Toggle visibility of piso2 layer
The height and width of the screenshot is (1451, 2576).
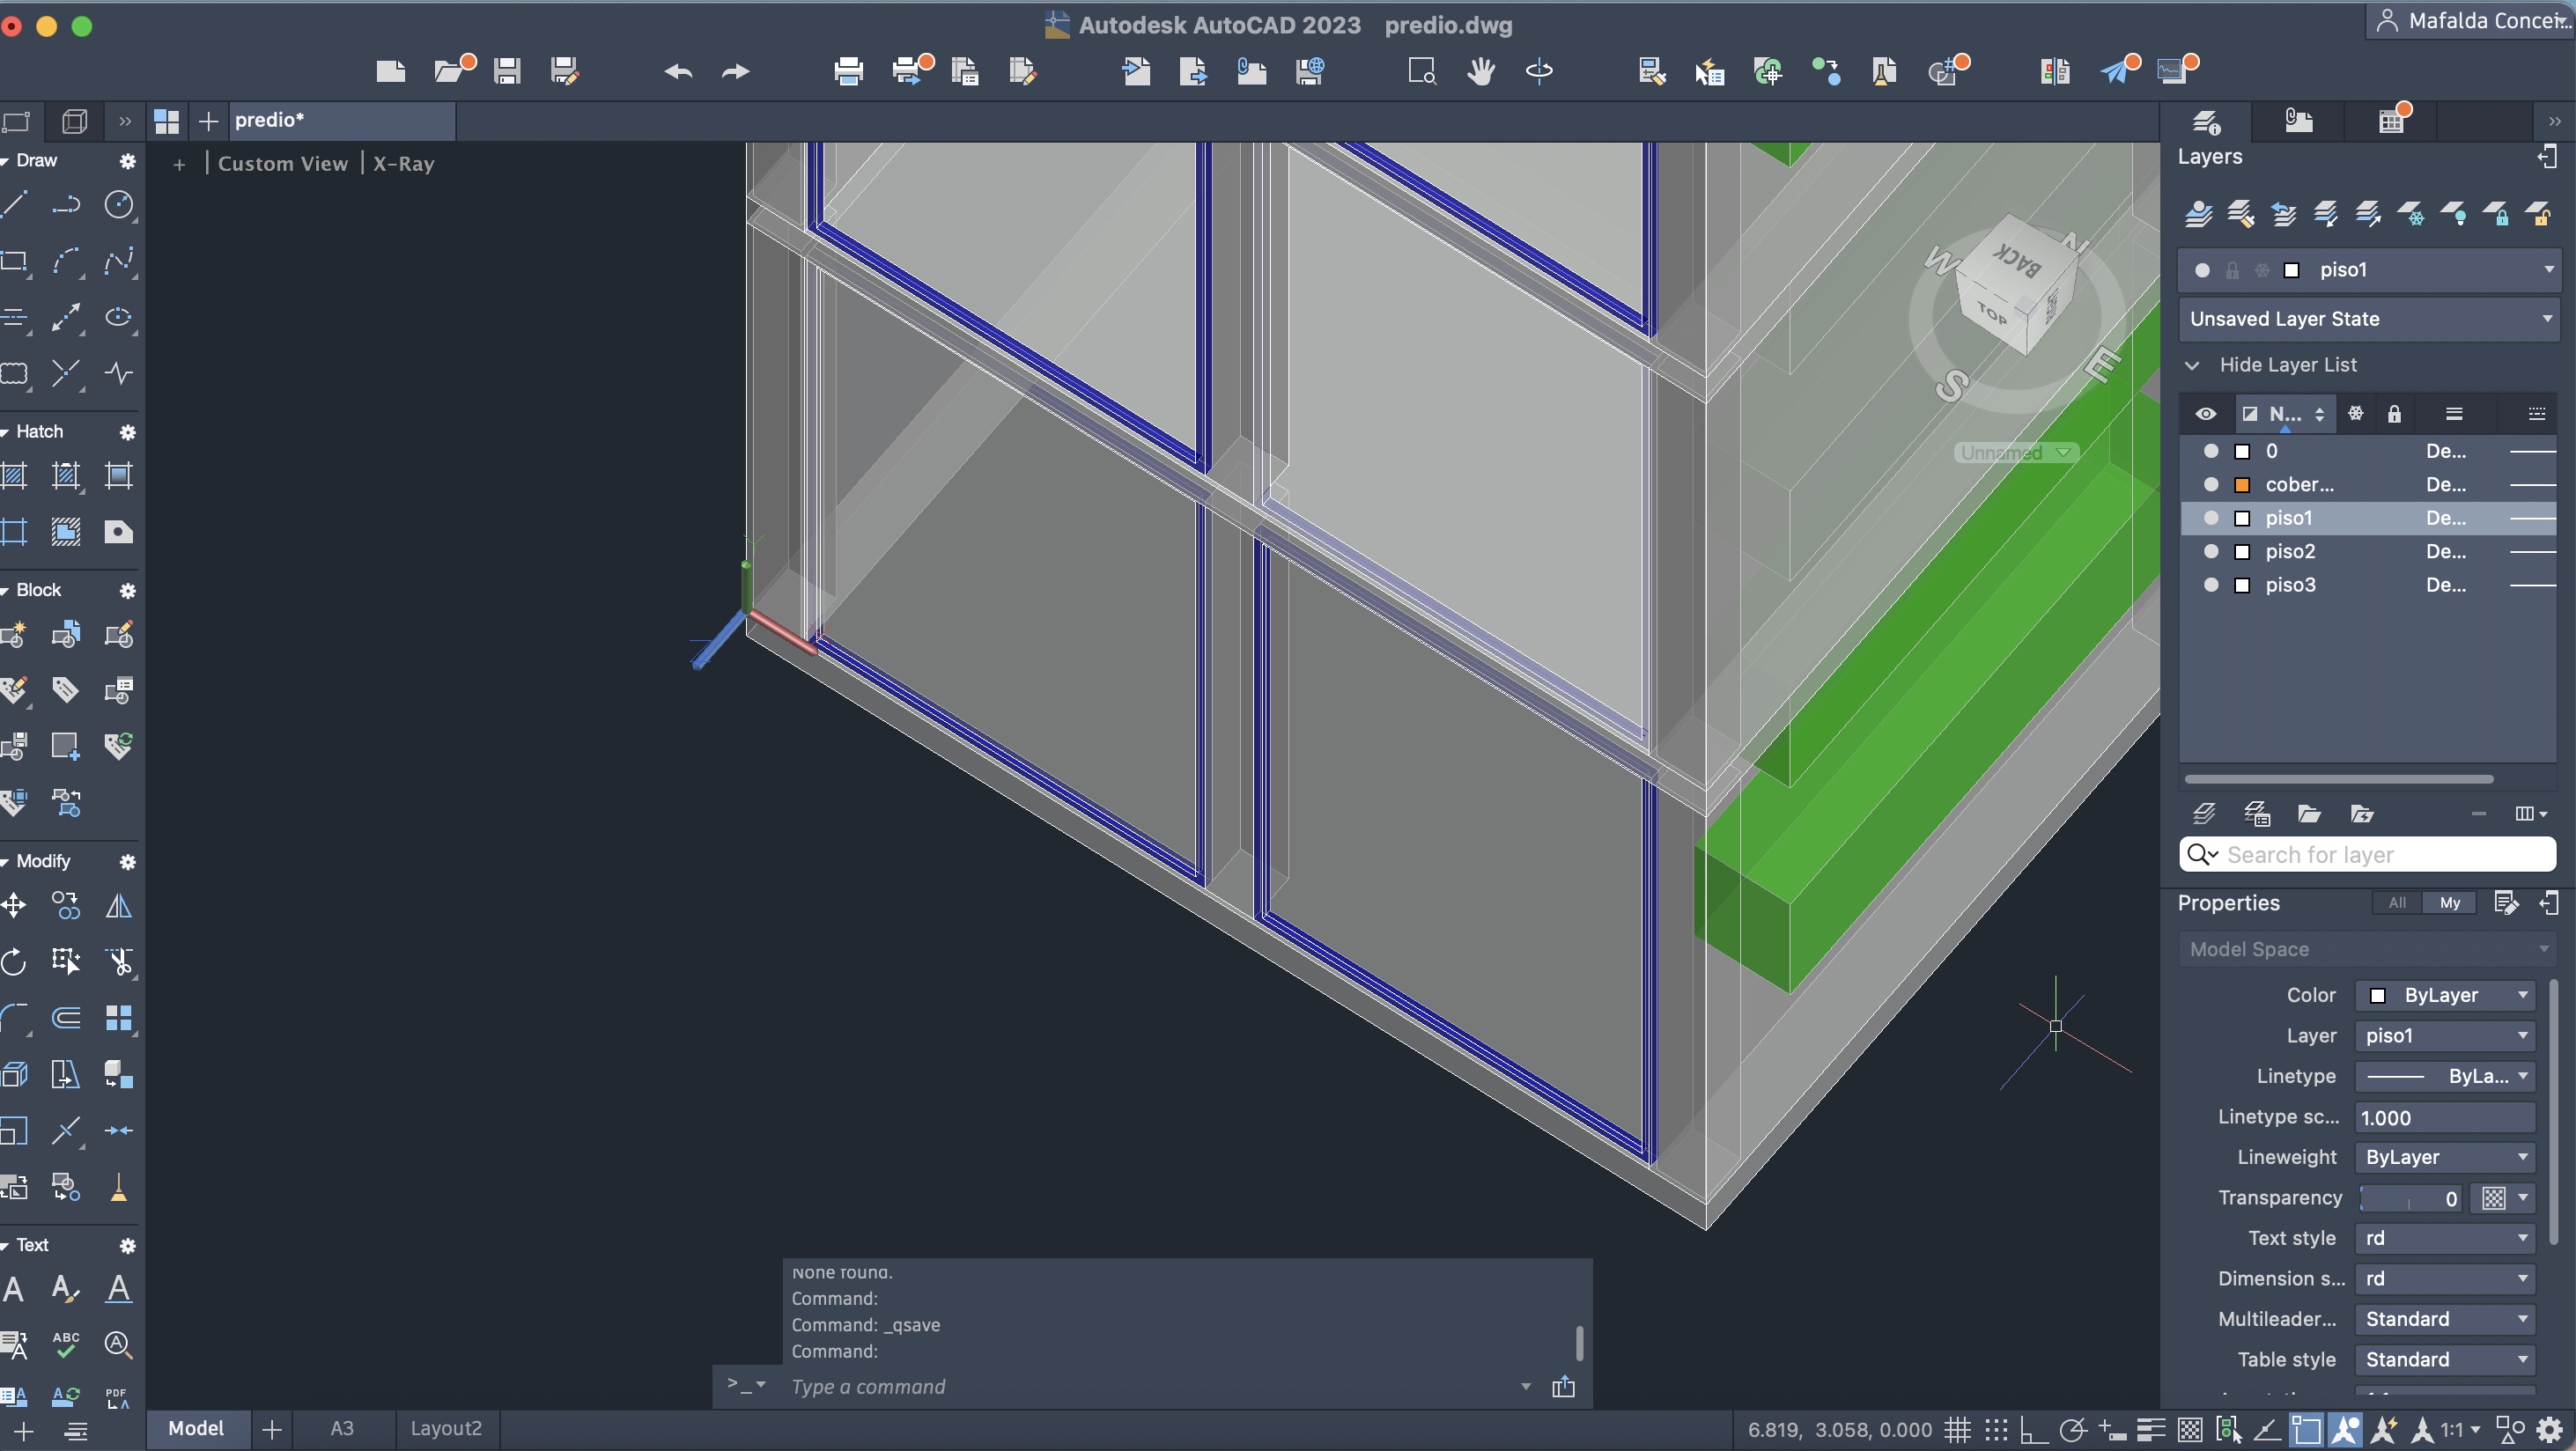2211,551
